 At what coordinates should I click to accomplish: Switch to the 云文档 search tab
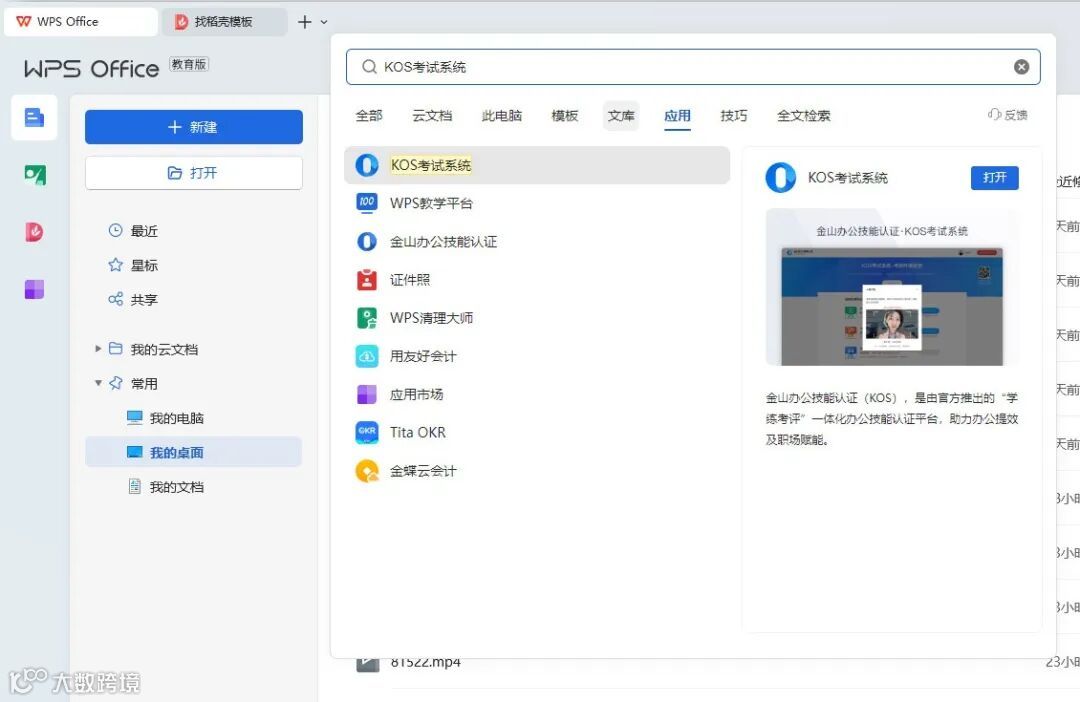click(x=432, y=116)
